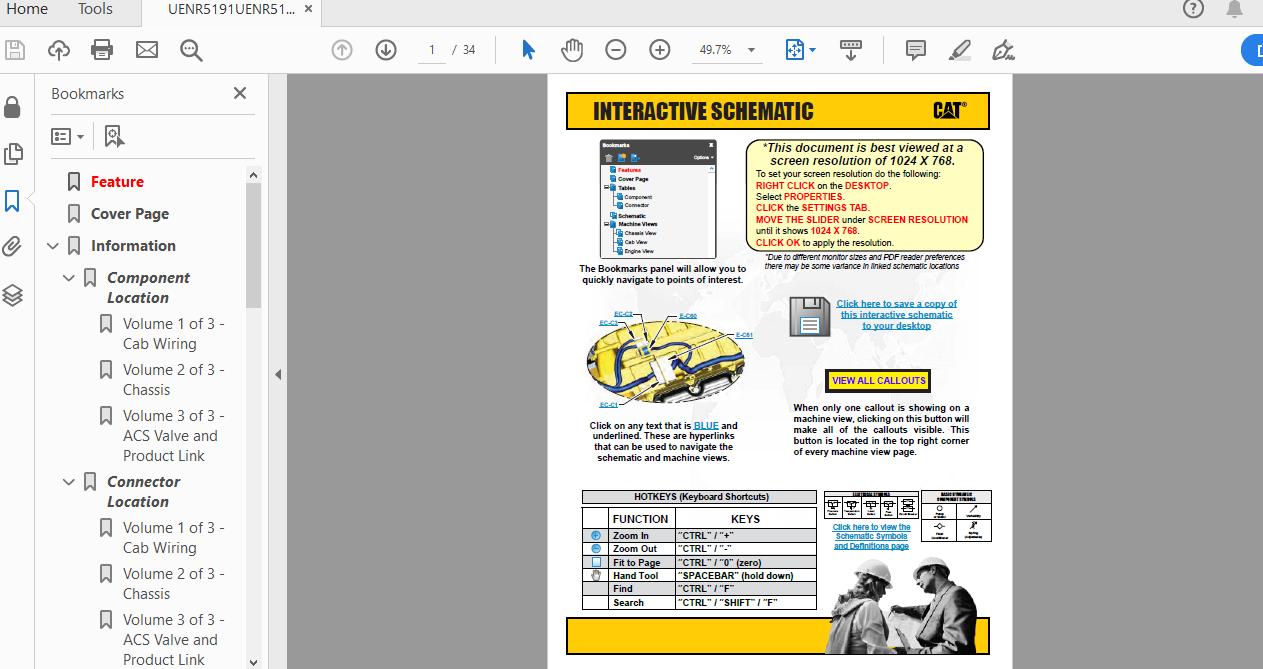Go to next page arrow

tap(386, 50)
